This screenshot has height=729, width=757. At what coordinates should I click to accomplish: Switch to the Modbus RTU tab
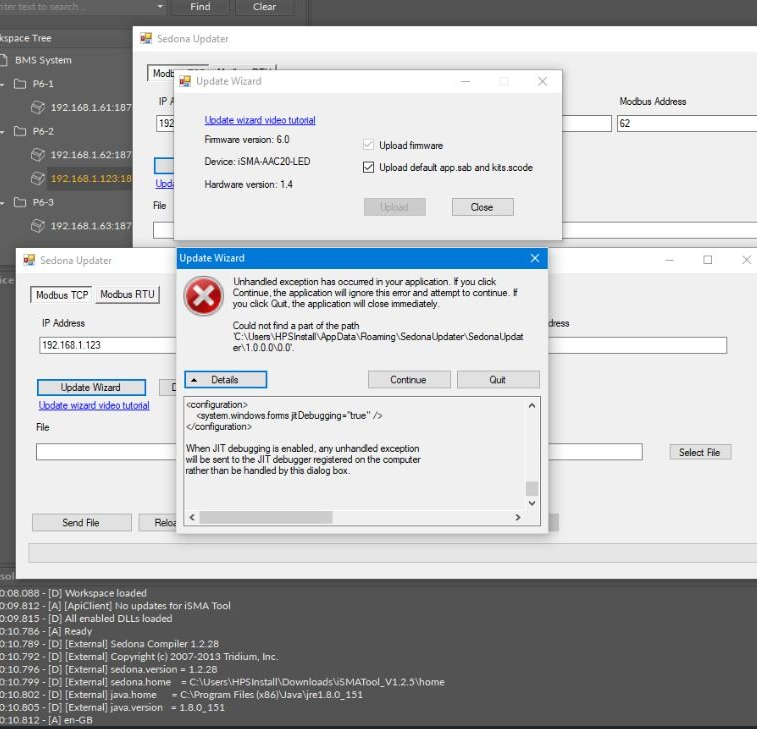[128, 295]
